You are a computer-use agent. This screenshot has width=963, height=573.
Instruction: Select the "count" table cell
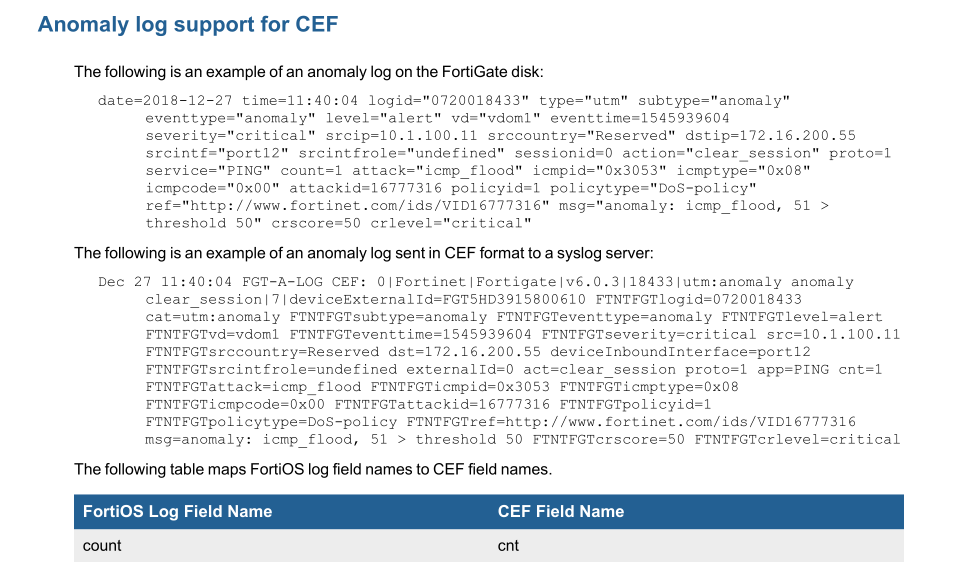tap(102, 545)
